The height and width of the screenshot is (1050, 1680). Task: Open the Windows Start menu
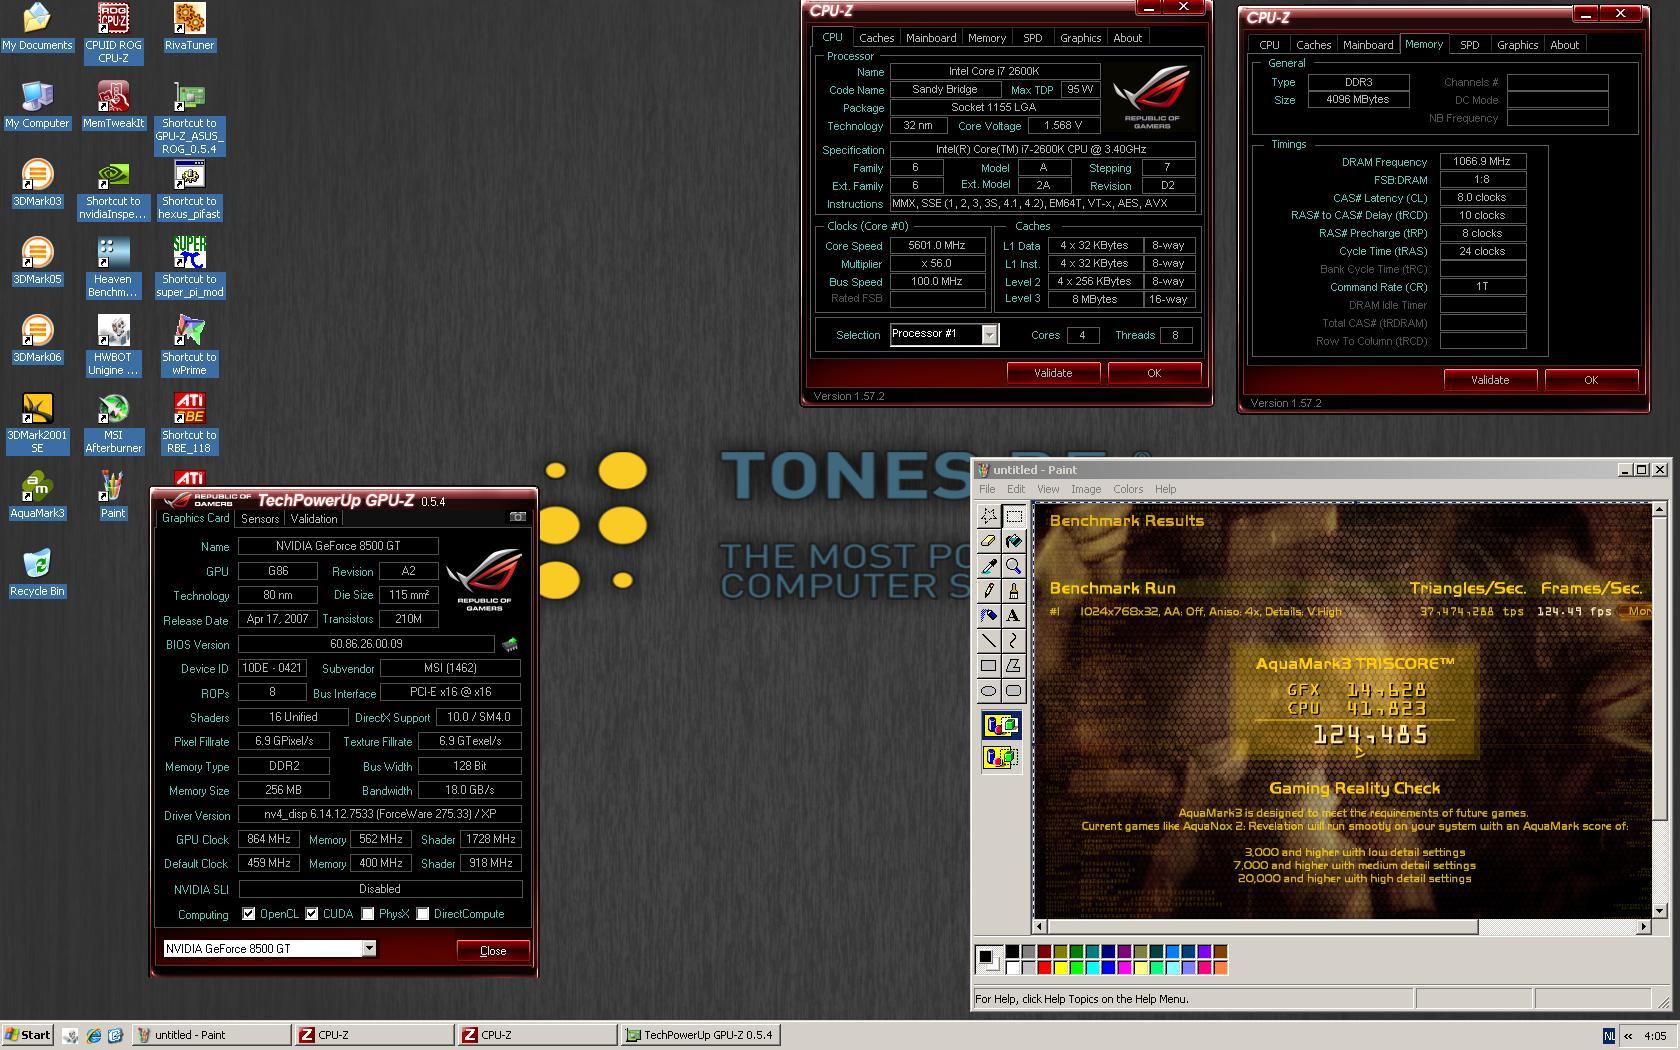click(x=27, y=1035)
